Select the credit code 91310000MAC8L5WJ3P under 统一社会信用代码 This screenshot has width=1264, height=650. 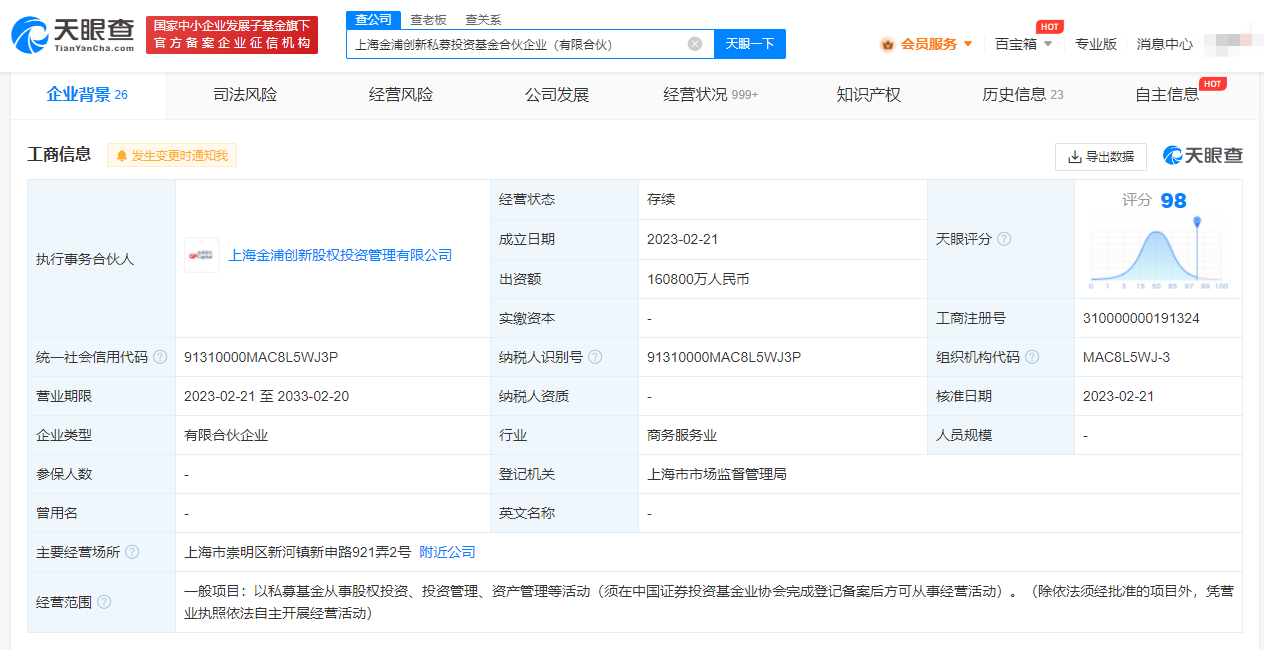[261, 357]
